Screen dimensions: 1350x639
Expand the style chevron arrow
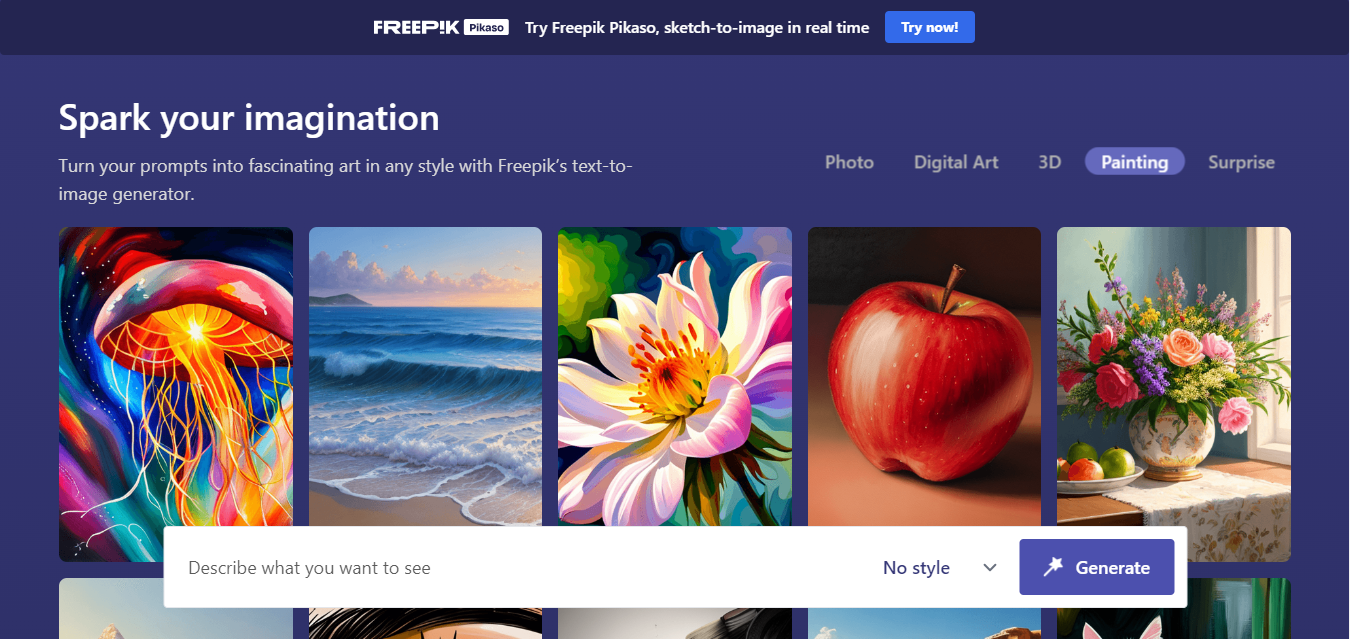click(x=990, y=567)
